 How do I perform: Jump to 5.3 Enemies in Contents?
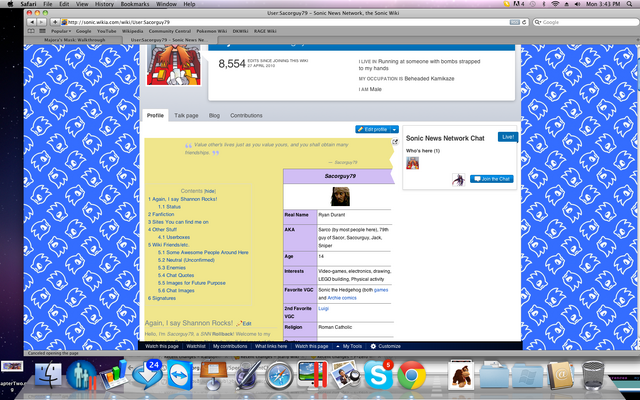point(171,268)
